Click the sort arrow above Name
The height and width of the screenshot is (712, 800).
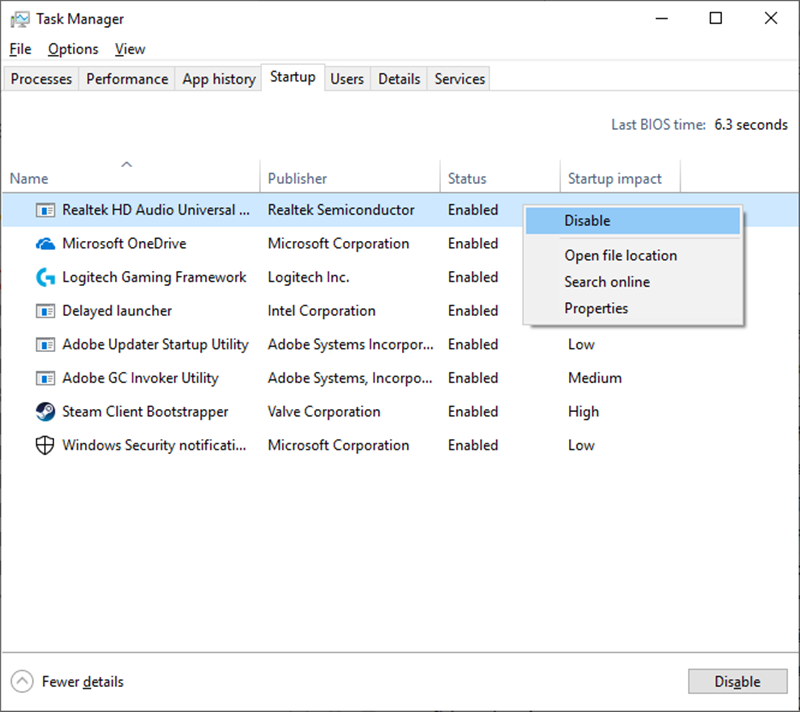click(x=127, y=164)
